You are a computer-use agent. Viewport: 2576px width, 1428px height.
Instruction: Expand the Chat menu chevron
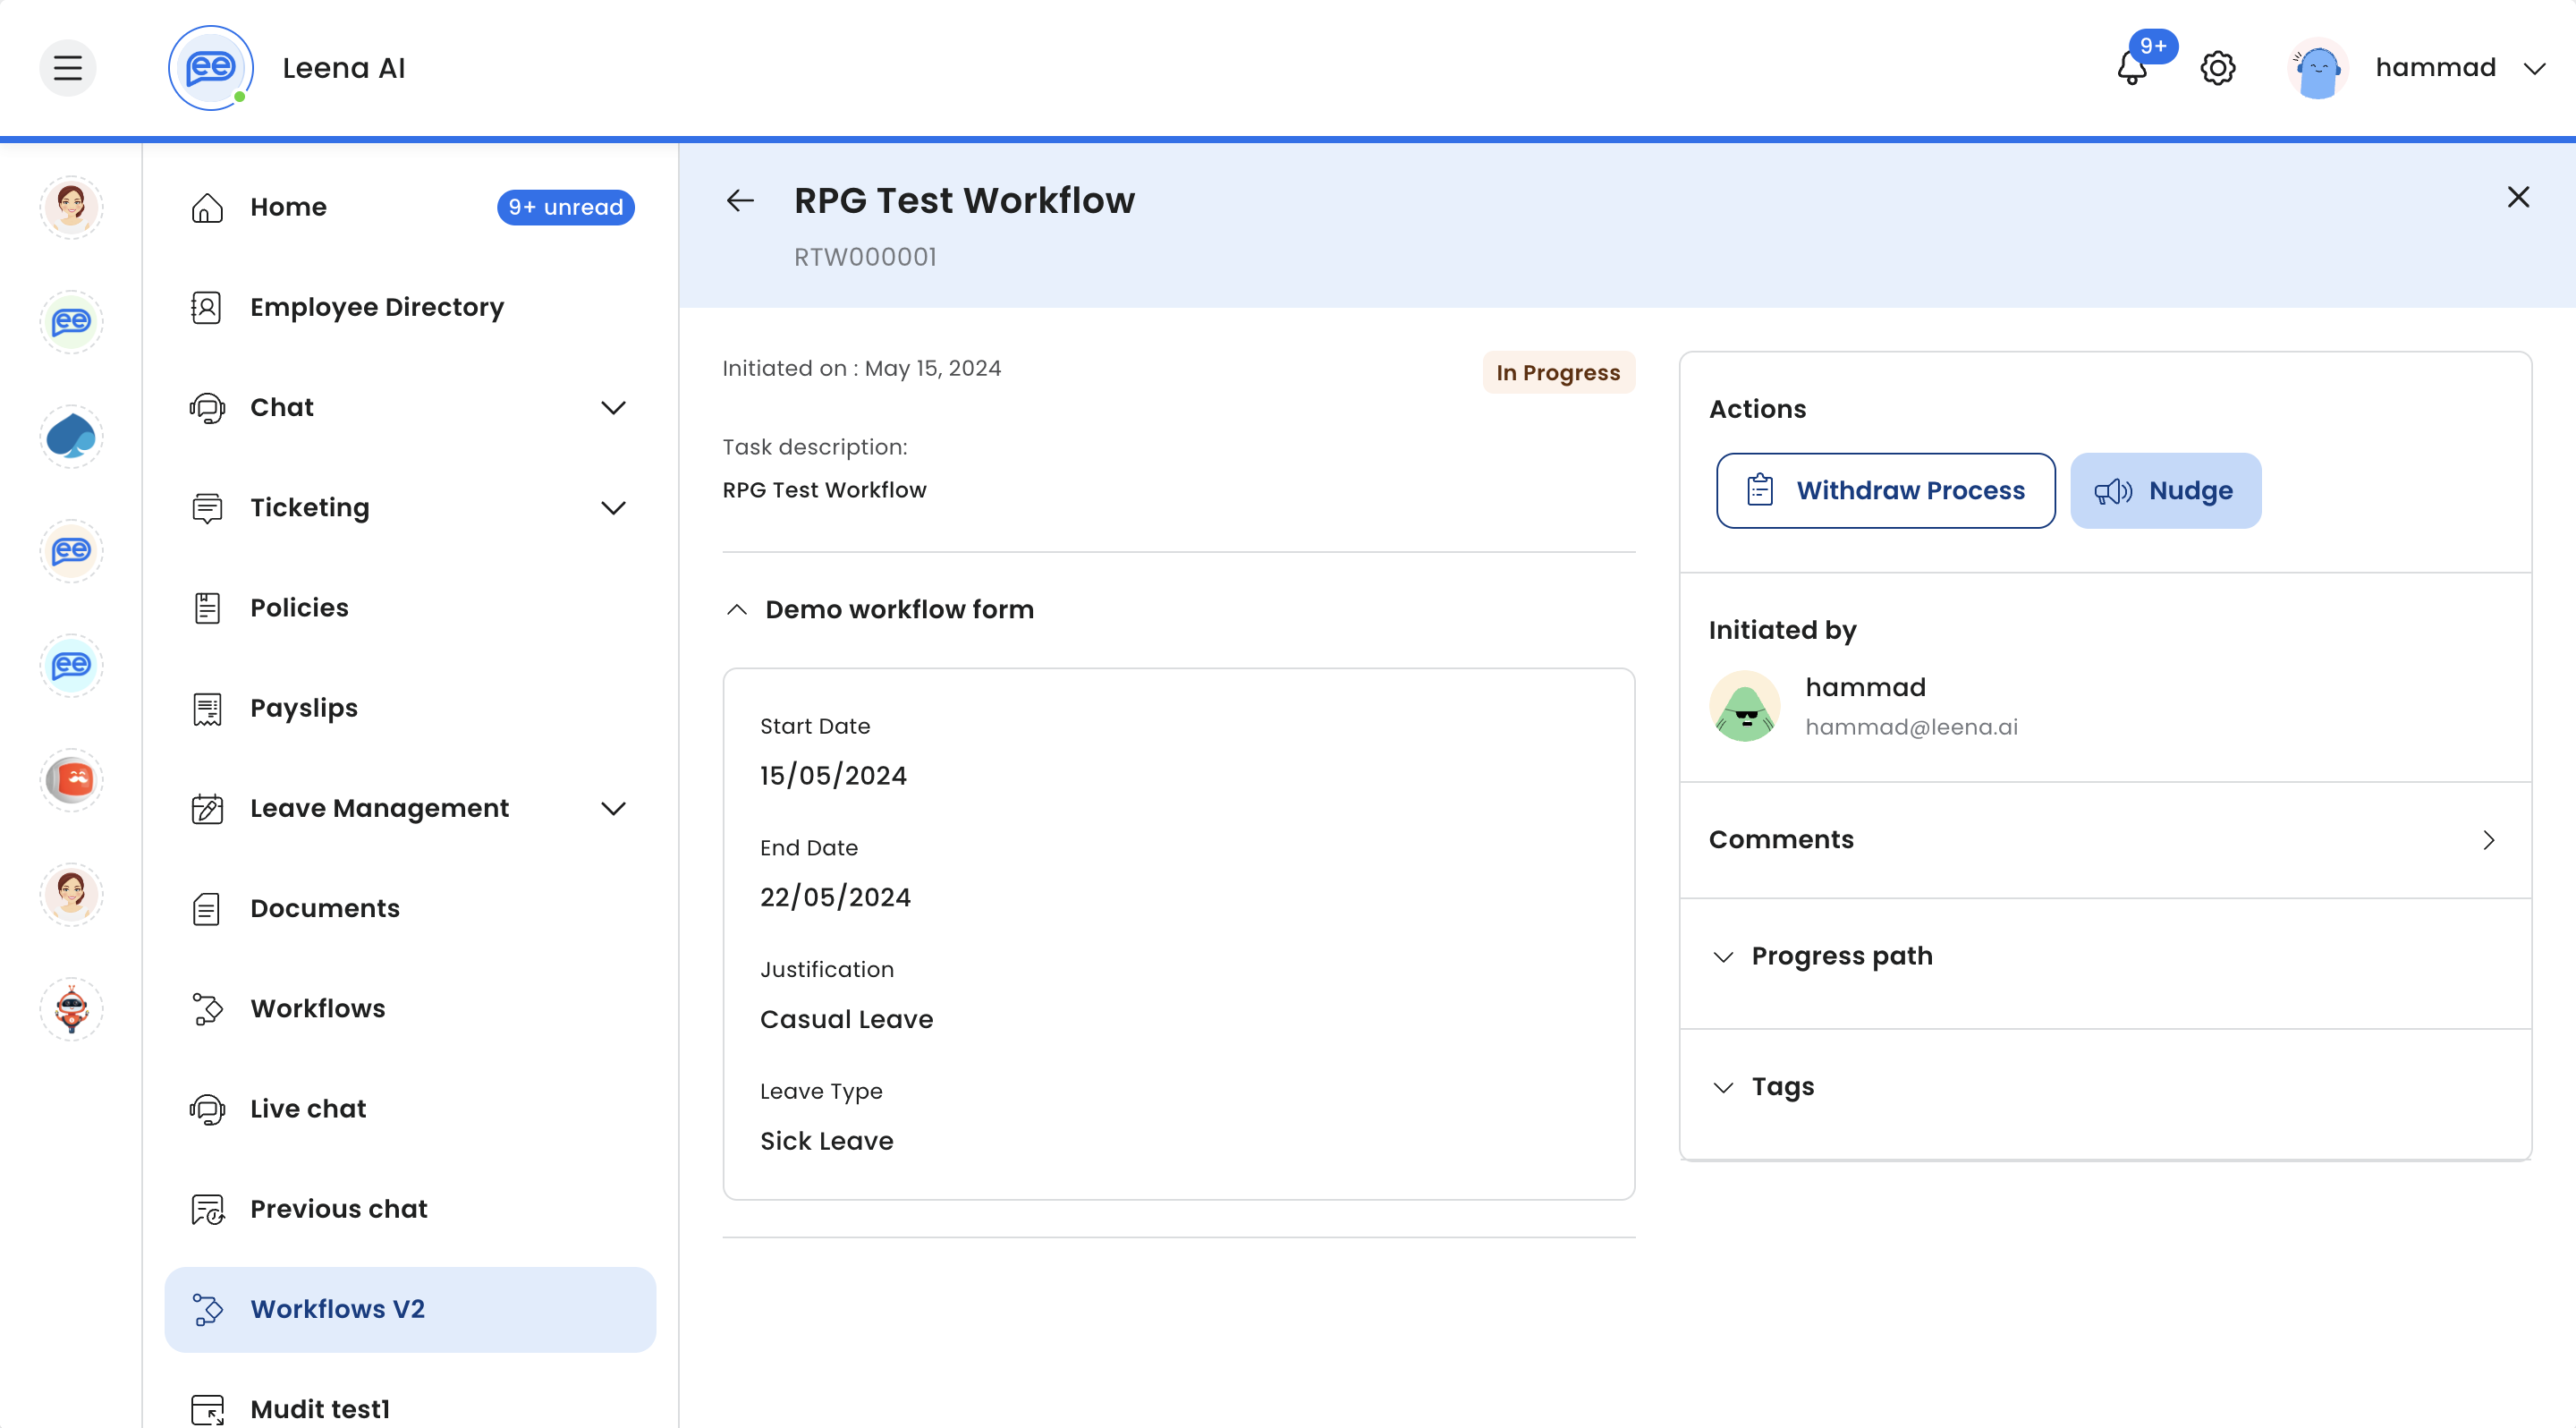[613, 407]
